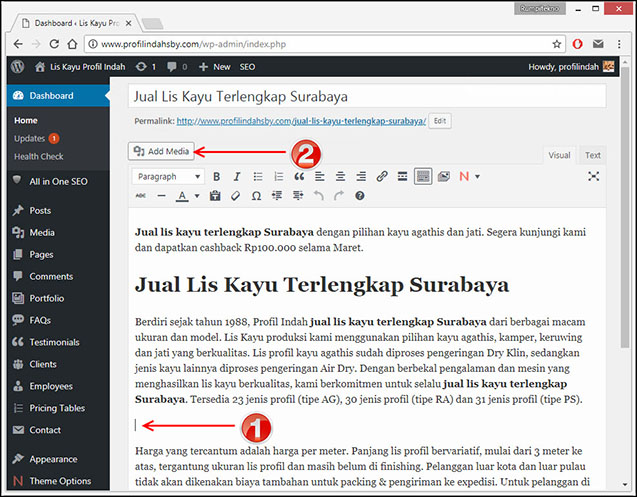Screen dimensions: 637x497
Task: Open the post permalink URL
Action: pyautogui.click(x=301, y=121)
